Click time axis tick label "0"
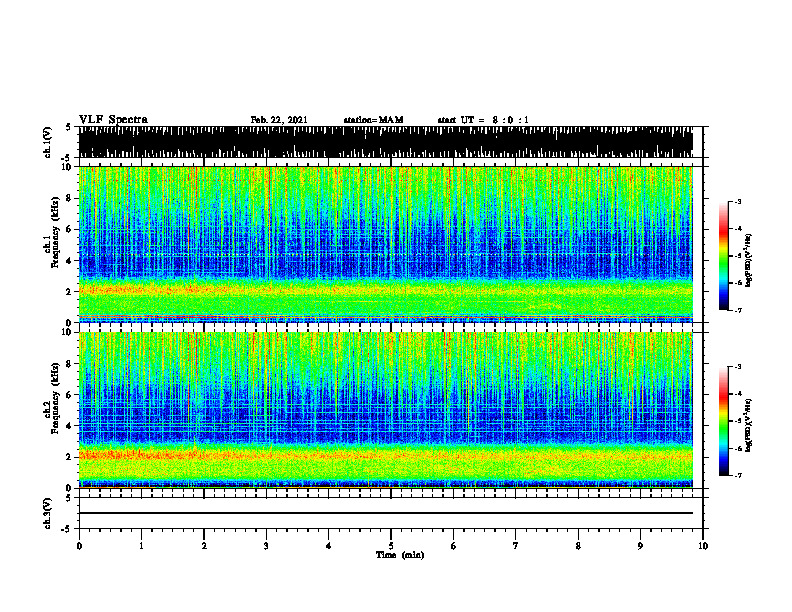 point(79,546)
